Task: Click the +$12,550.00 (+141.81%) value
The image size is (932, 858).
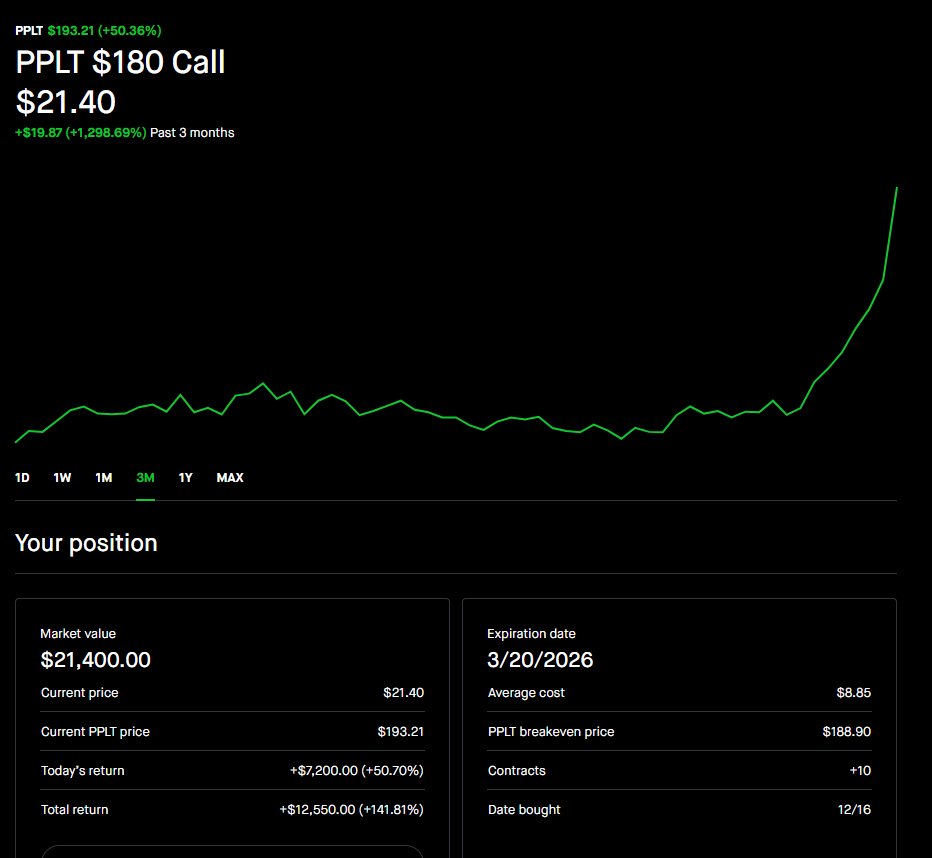Action: pyautogui.click(x=351, y=810)
